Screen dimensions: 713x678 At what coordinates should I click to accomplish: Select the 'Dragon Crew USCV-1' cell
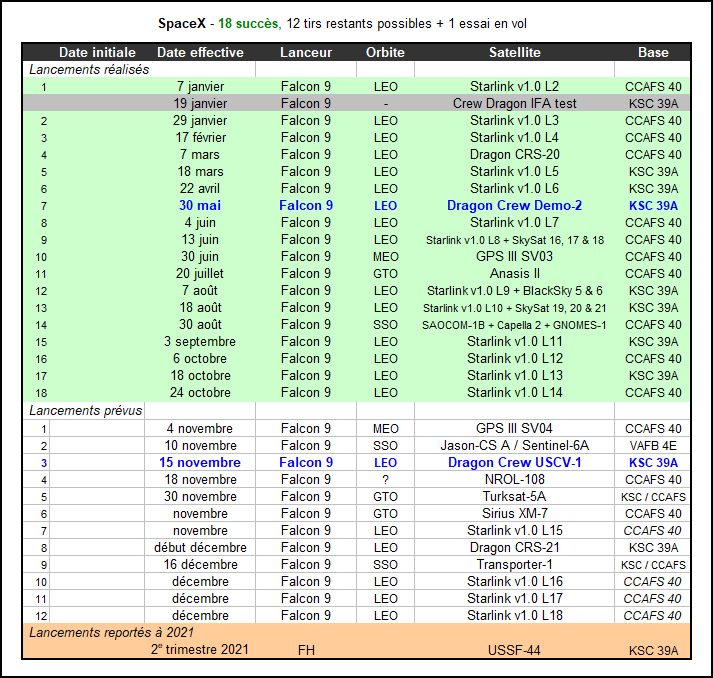click(515, 462)
